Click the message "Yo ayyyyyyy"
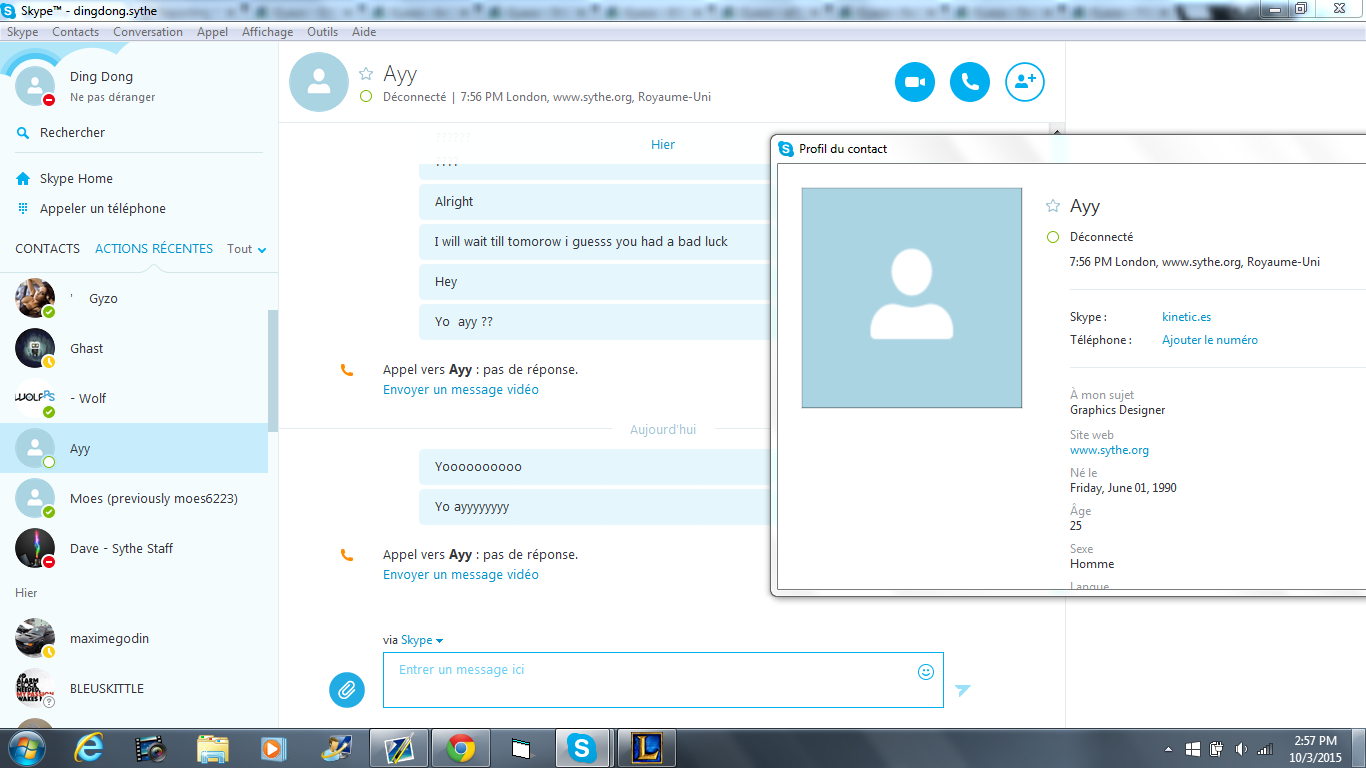 (x=472, y=507)
